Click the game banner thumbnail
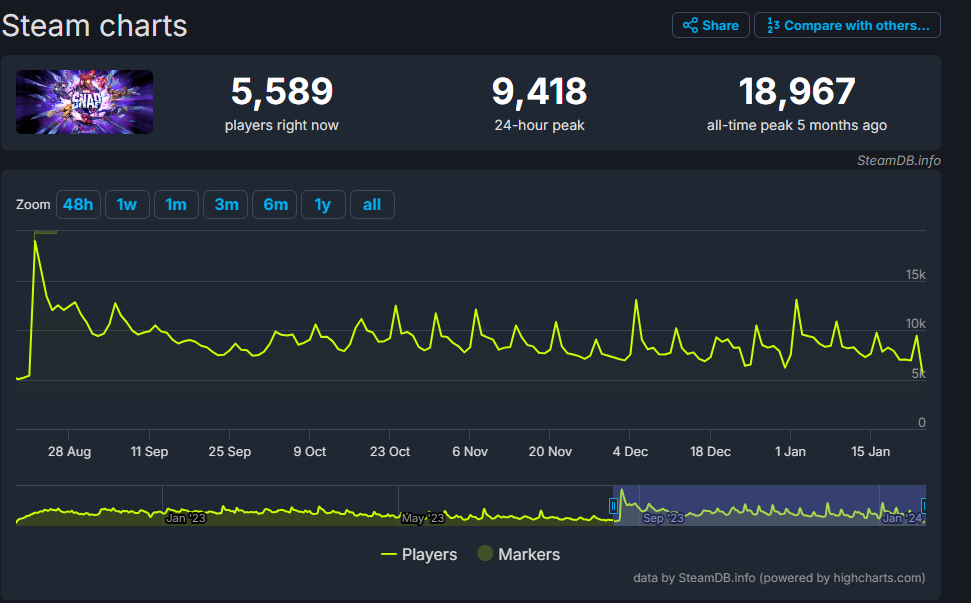This screenshot has width=971, height=603. tap(84, 102)
